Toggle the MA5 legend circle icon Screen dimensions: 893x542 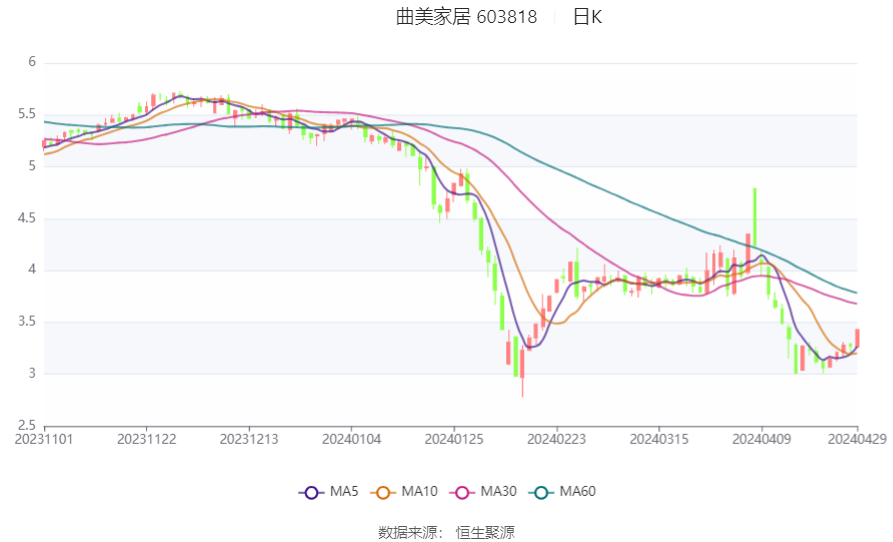[311, 492]
